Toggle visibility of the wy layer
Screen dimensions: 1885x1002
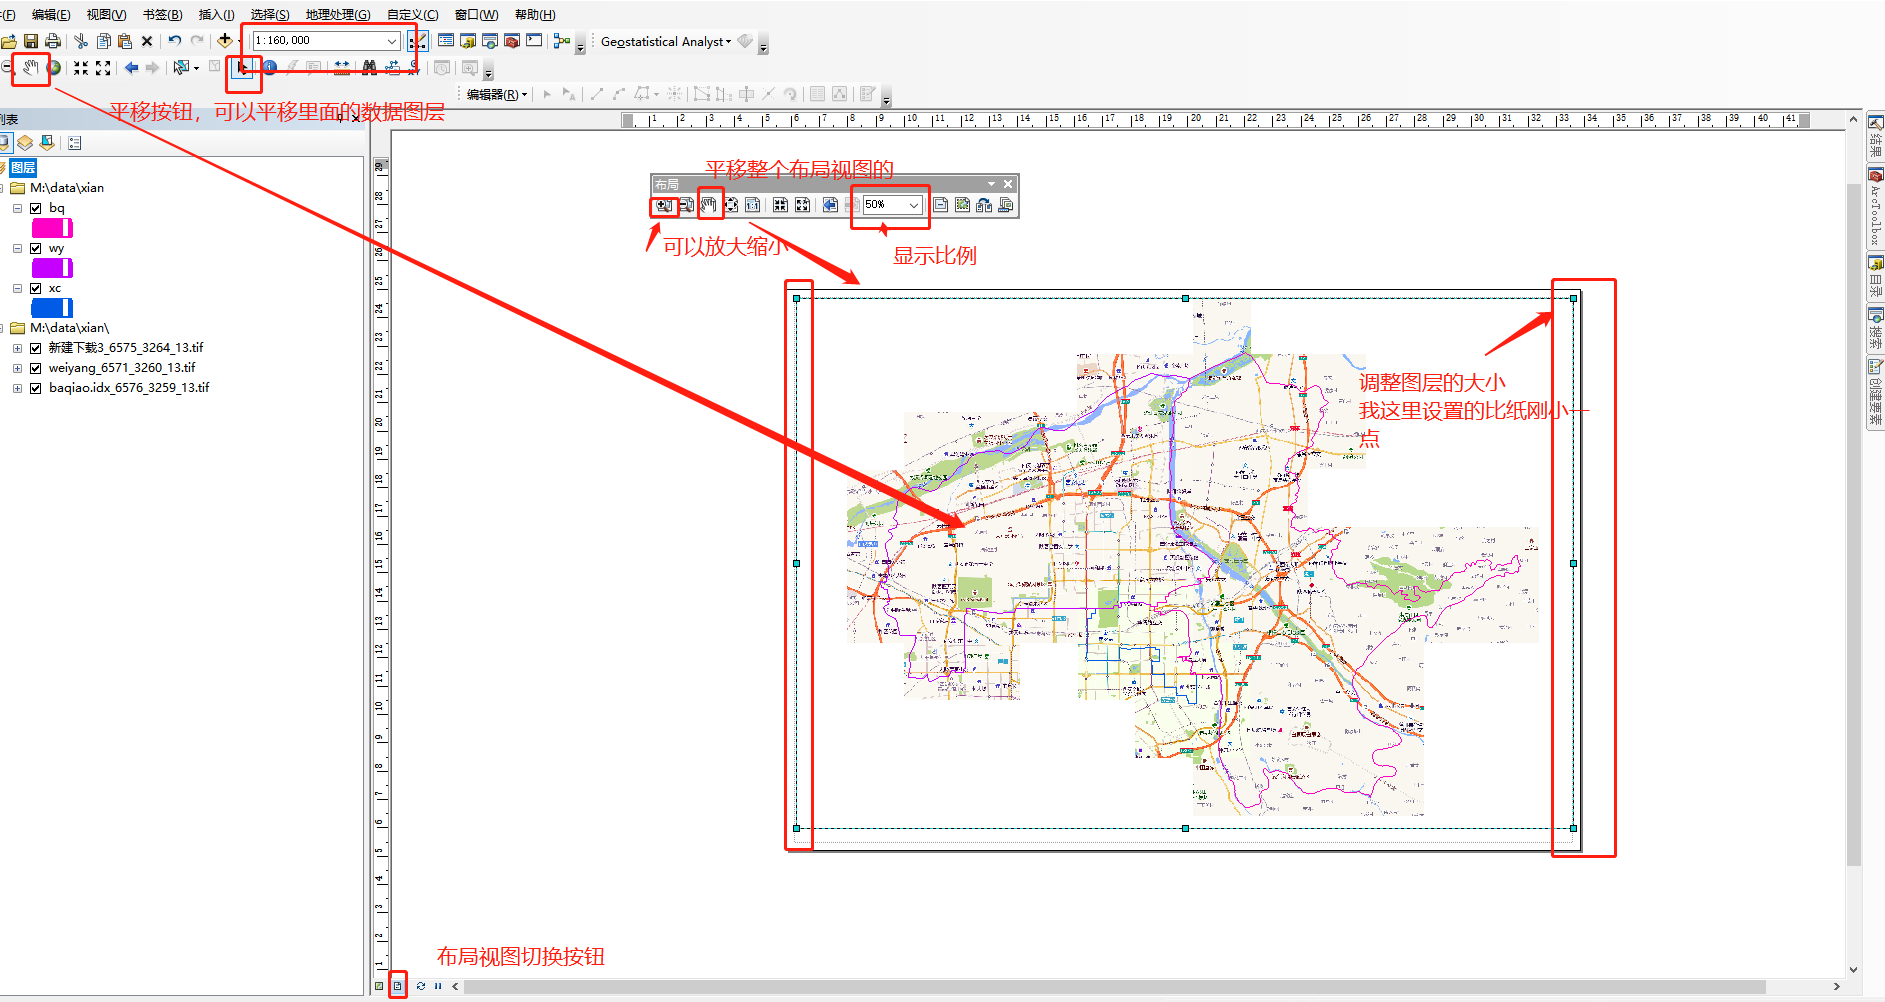point(36,247)
